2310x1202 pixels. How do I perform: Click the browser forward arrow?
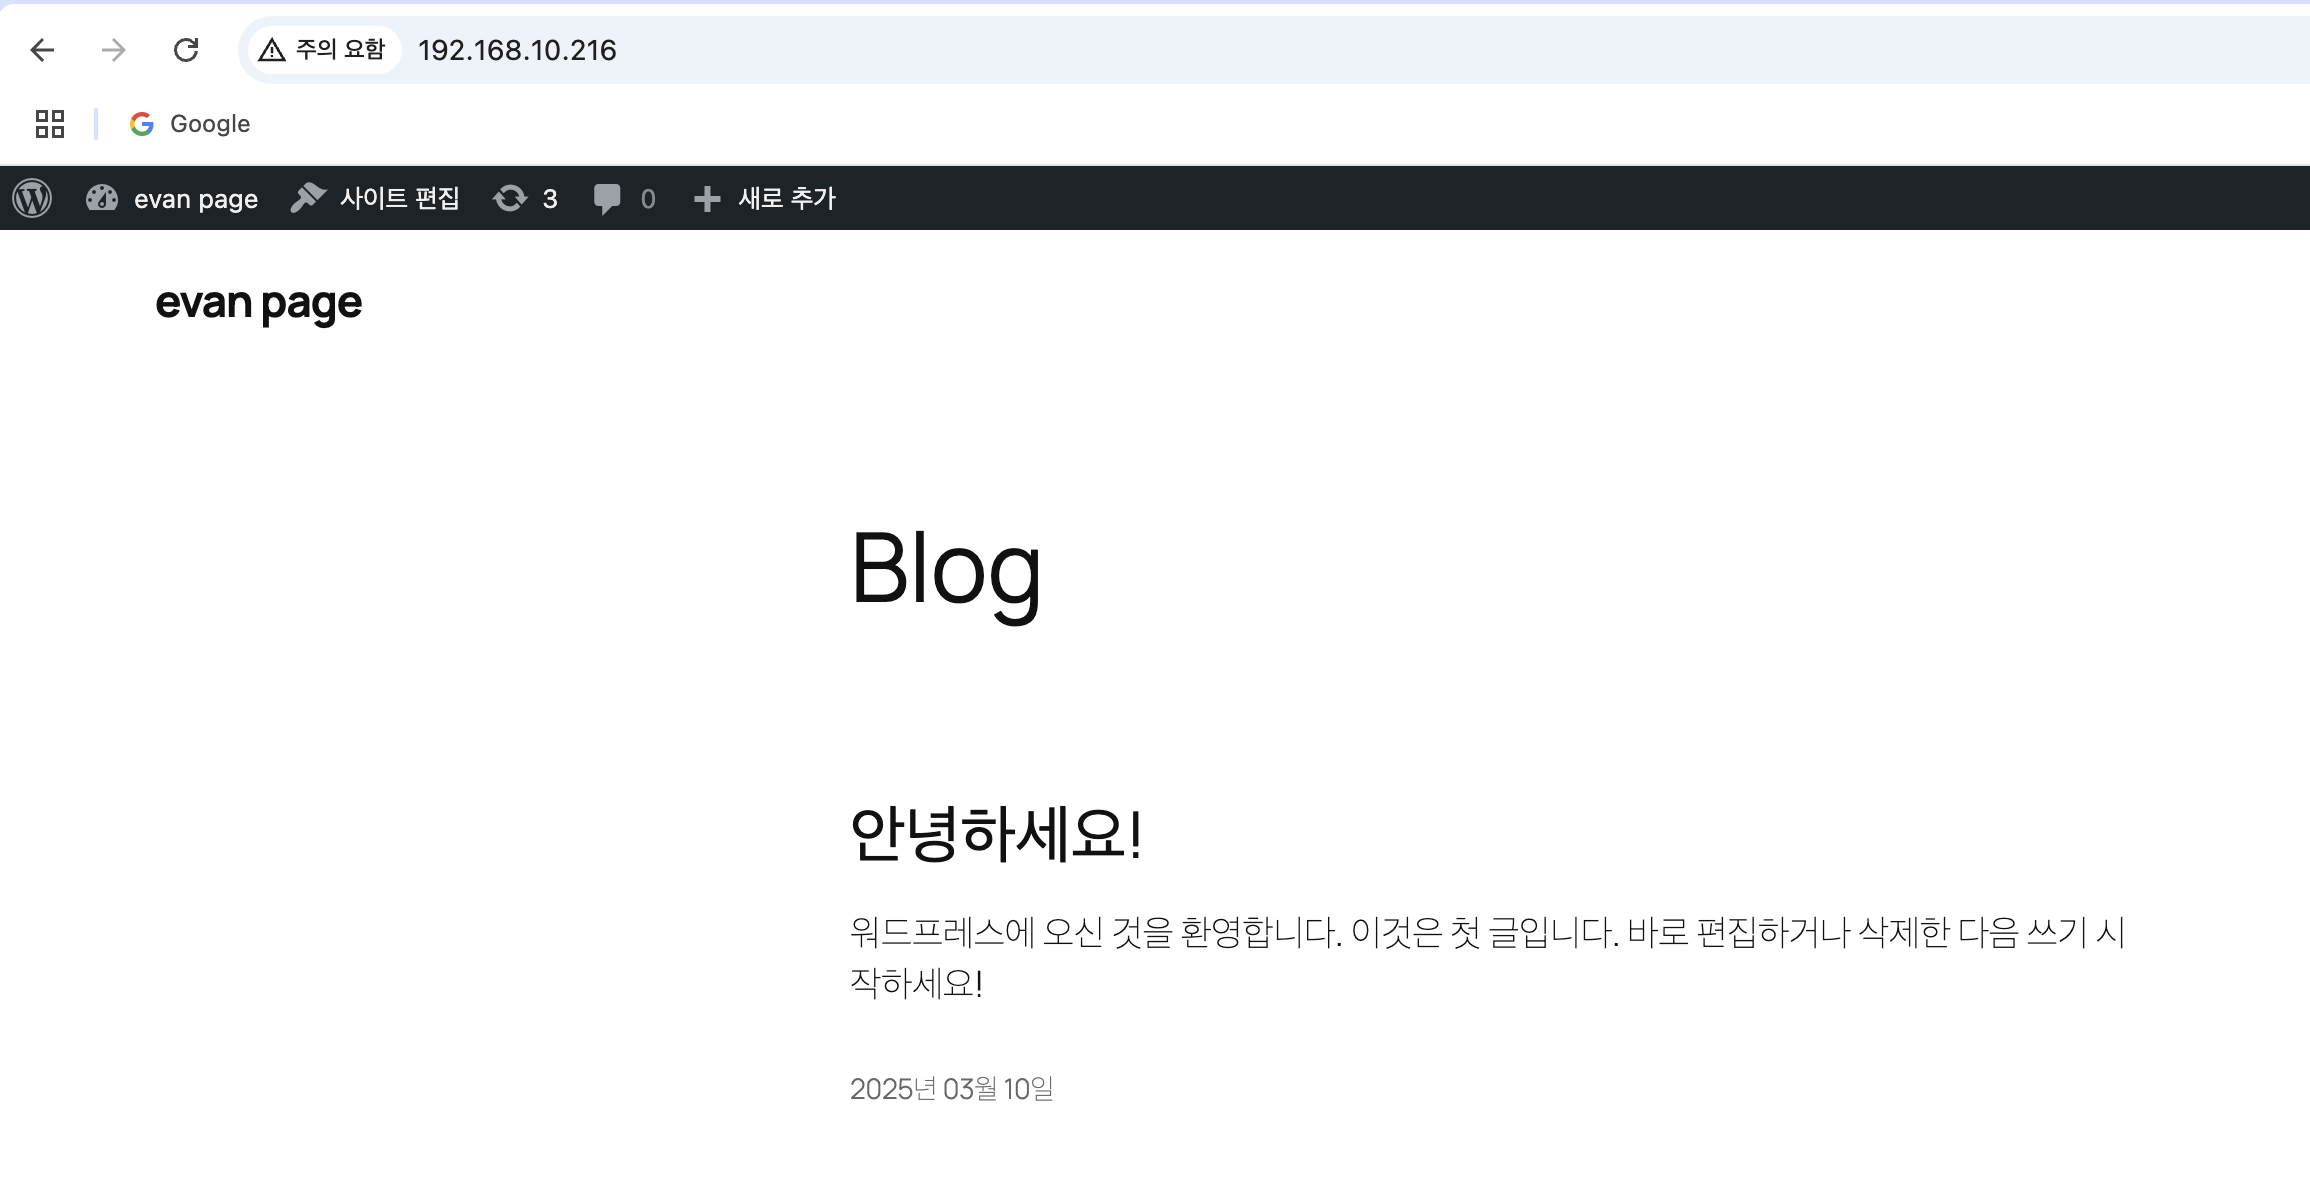[x=114, y=50]
